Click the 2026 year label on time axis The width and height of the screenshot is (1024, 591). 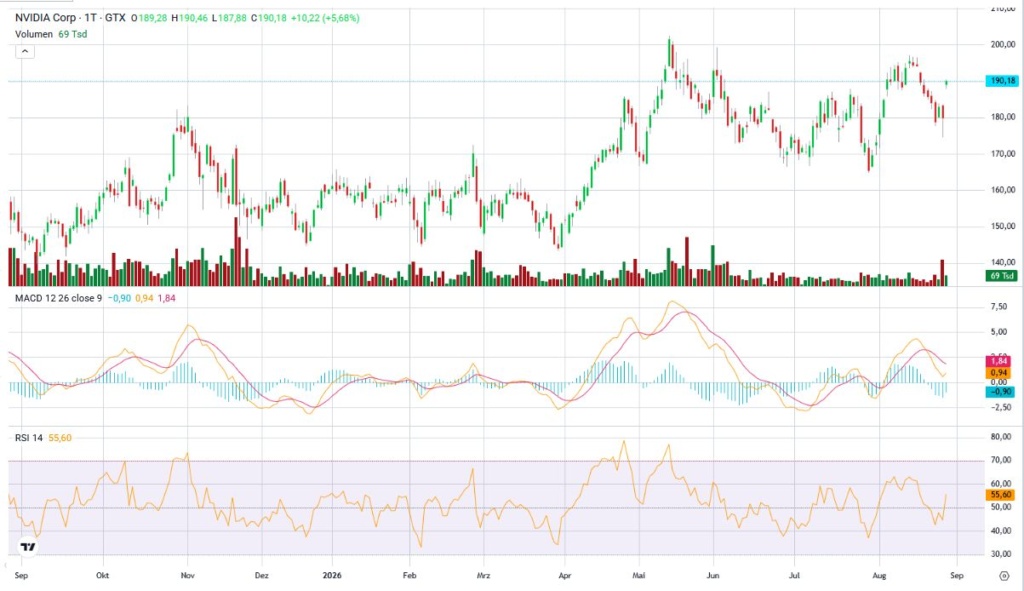(332, 575)
